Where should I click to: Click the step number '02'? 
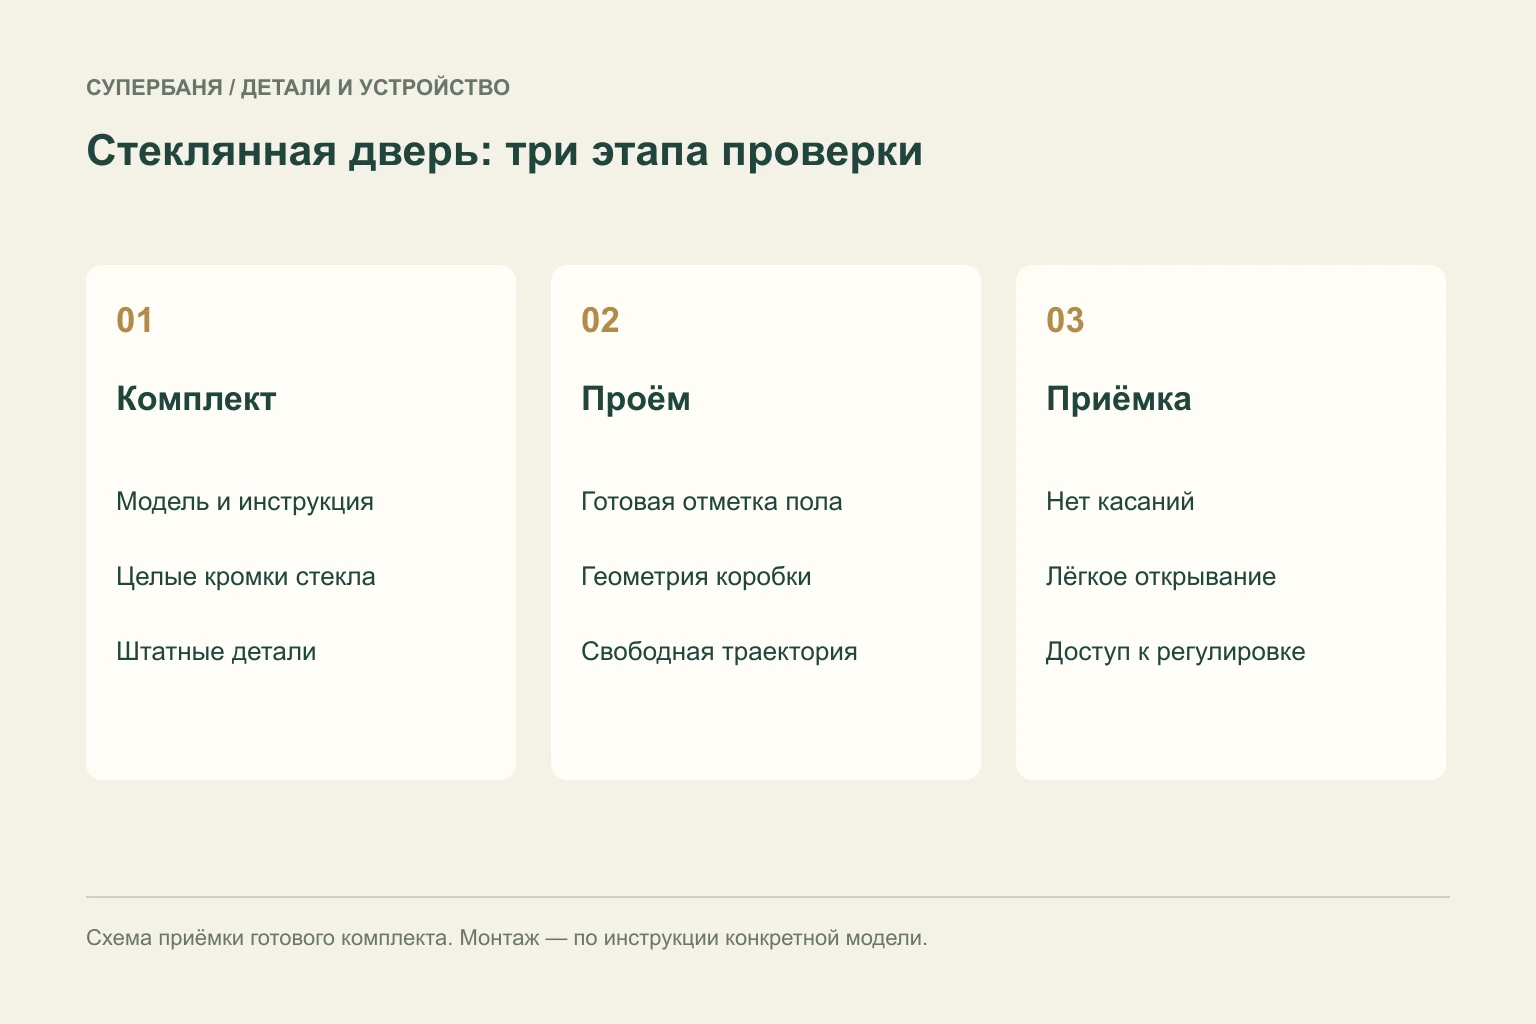(x=600, y=320)
